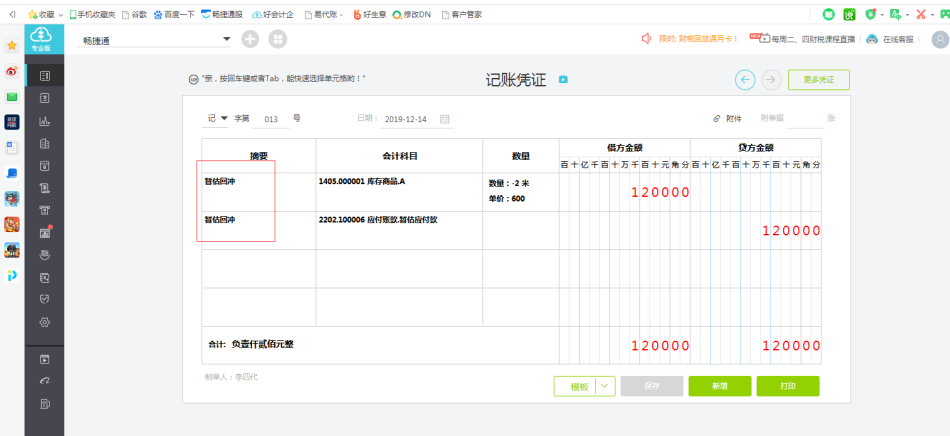
Task: Open the Weibo icon in left strip
Action: pos(12,71)
